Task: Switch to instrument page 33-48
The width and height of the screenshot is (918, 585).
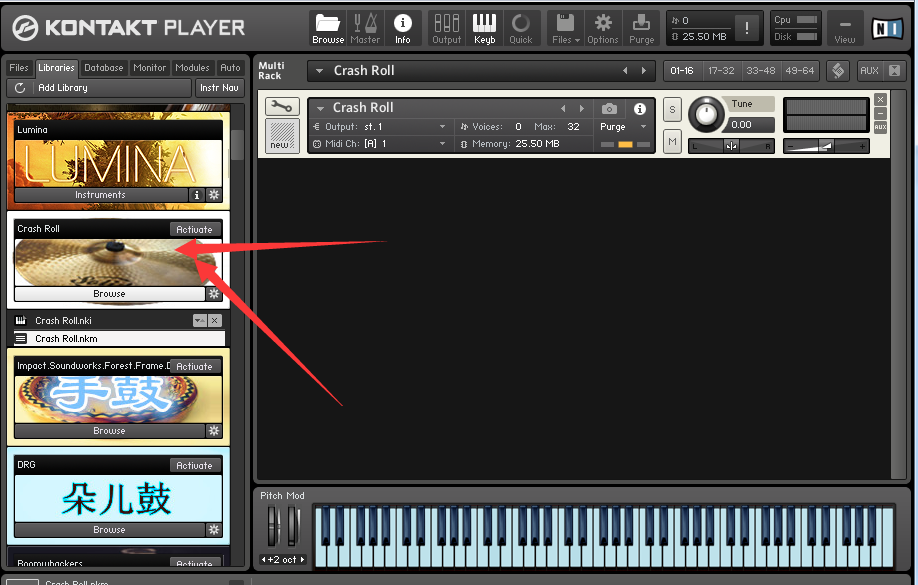Action: pos(761,71)
